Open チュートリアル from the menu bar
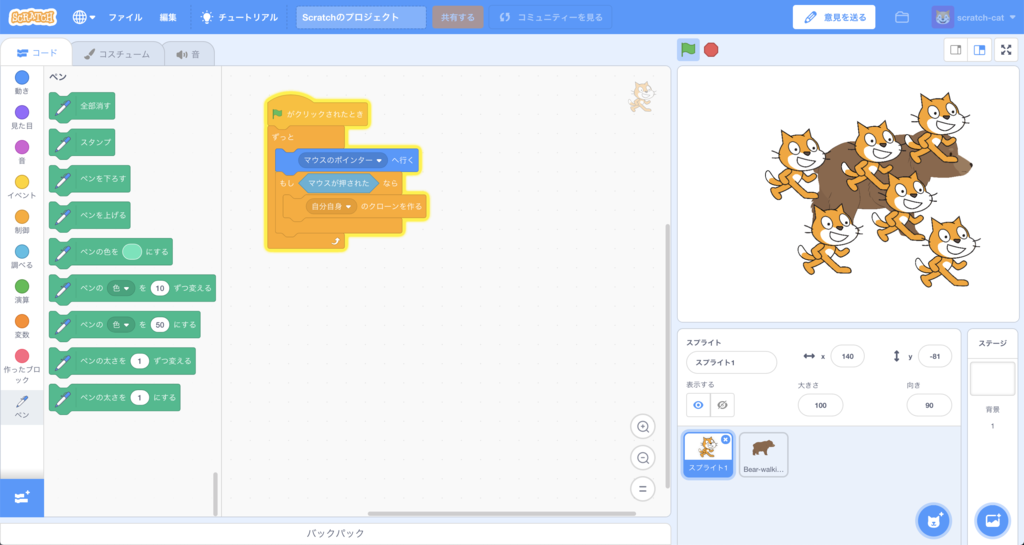1024x545 pixels. (239, 17)
